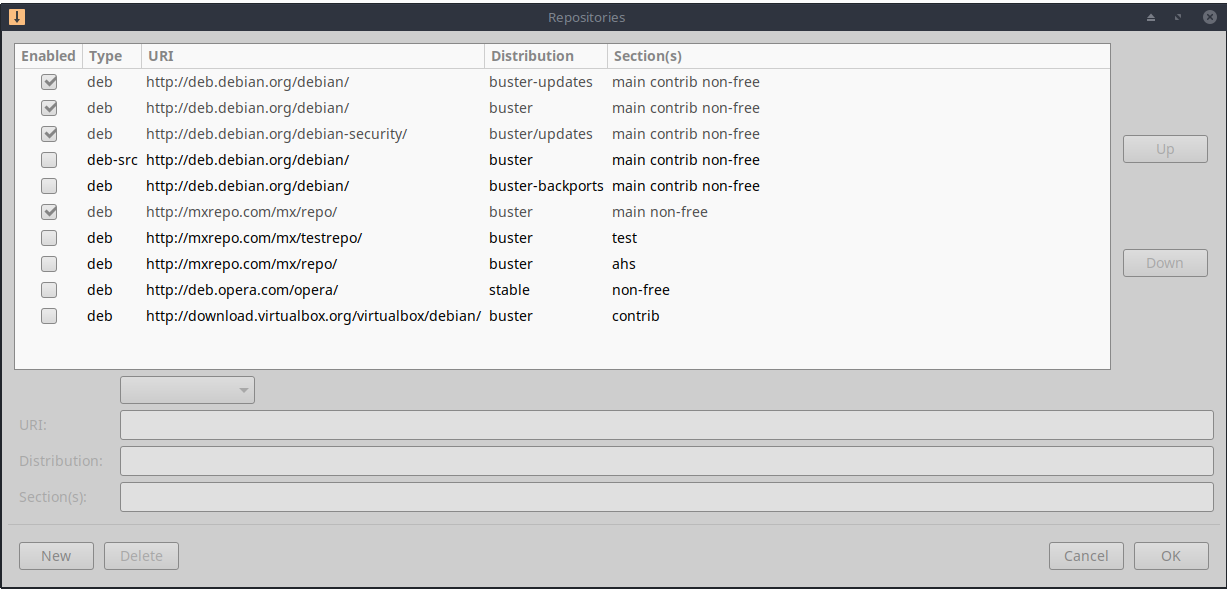Enable the buster-backports repository checkbox
This screenshot has width=1227, height=589.
49,186
